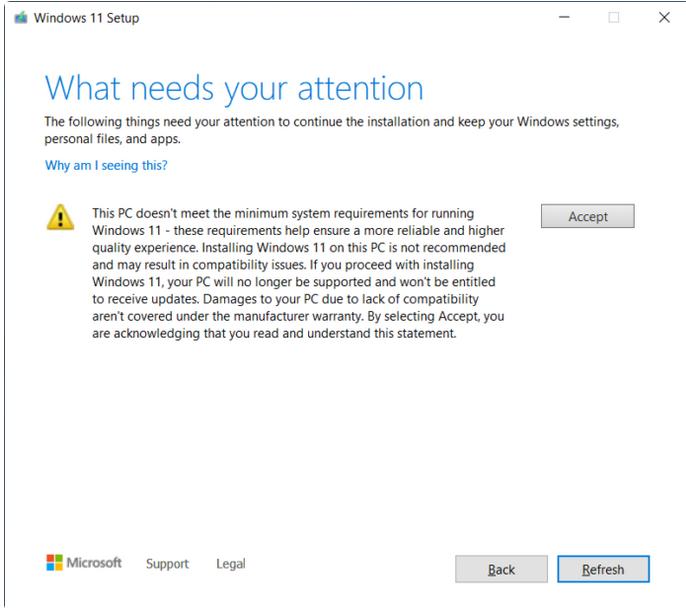Hit the Refresh button

pyautogui.click(x=603, y=569)
